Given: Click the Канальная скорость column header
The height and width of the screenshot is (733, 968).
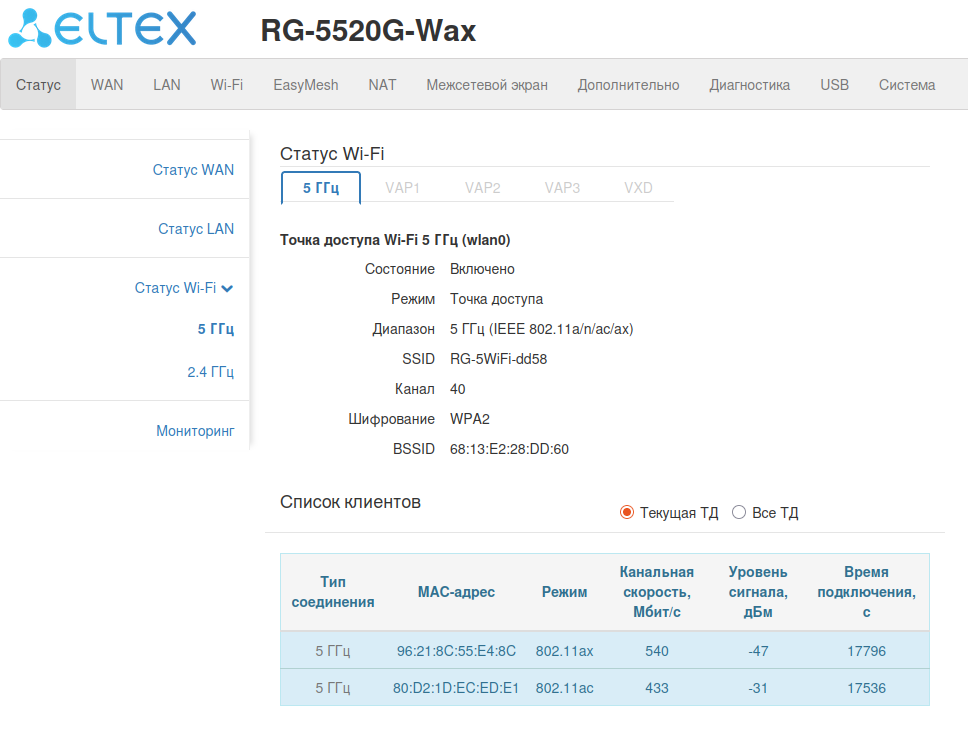Looking at the screenshot, I should (657, 592).
